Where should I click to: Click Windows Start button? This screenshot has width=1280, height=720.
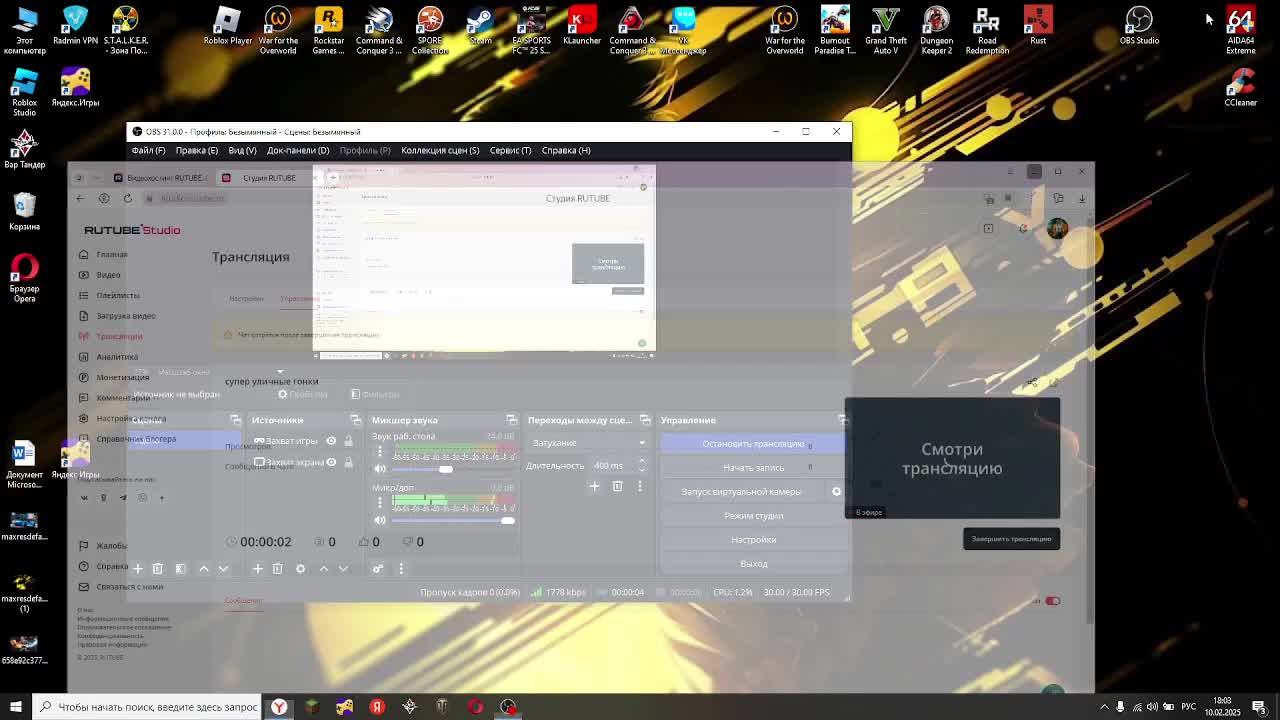(x=15, y=707)
